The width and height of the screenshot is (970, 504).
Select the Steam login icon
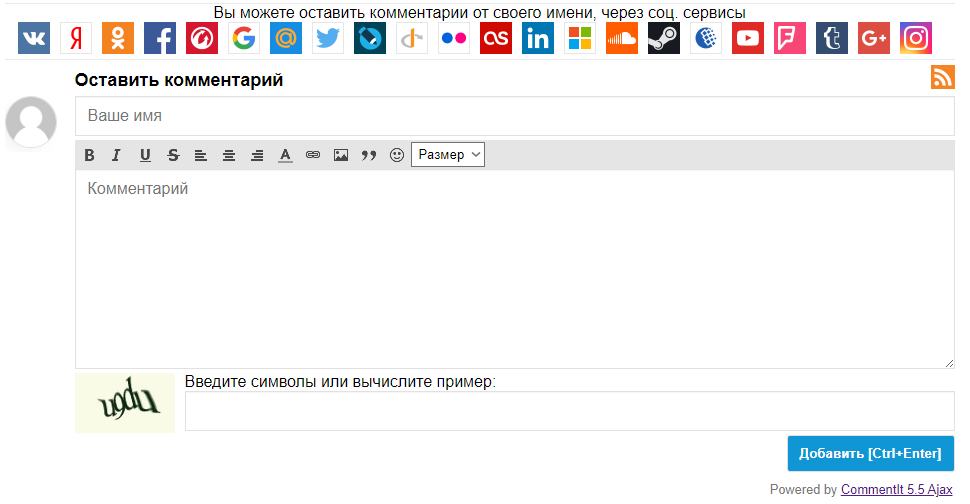[x=664, y=38]
